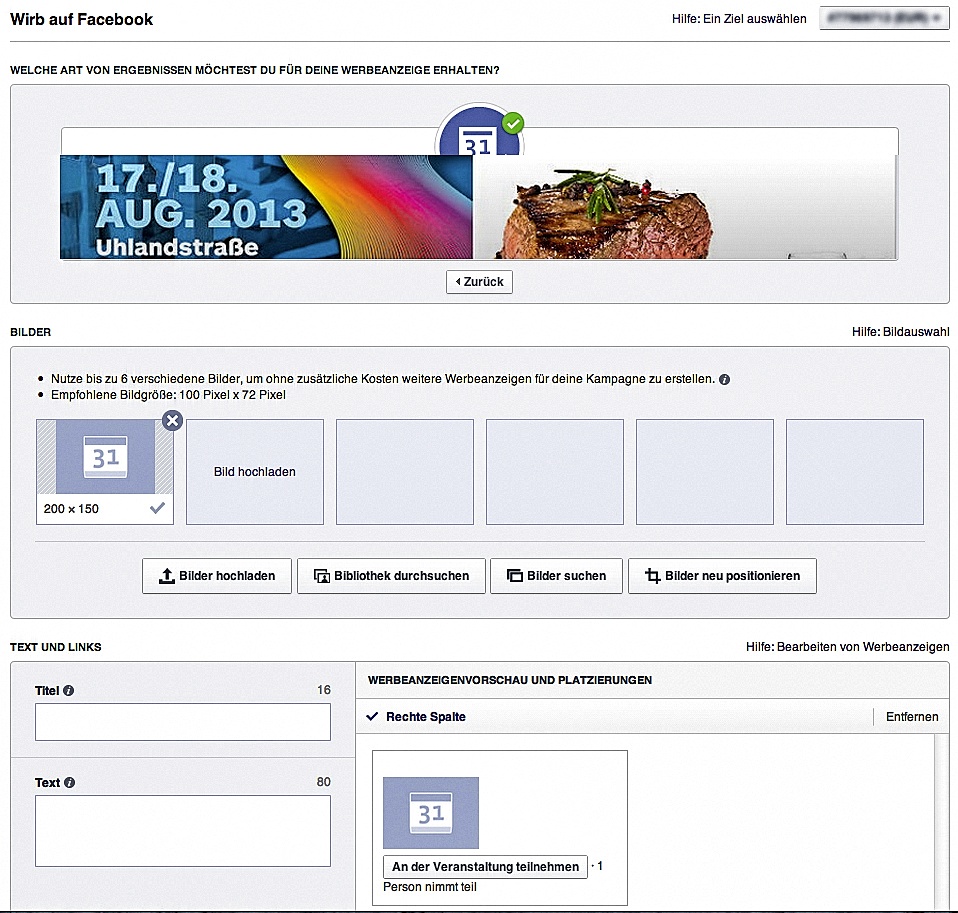Toggle the Rechte Spalte placement checkmark
Screen dimensions: 958x913
pos(372,716)
